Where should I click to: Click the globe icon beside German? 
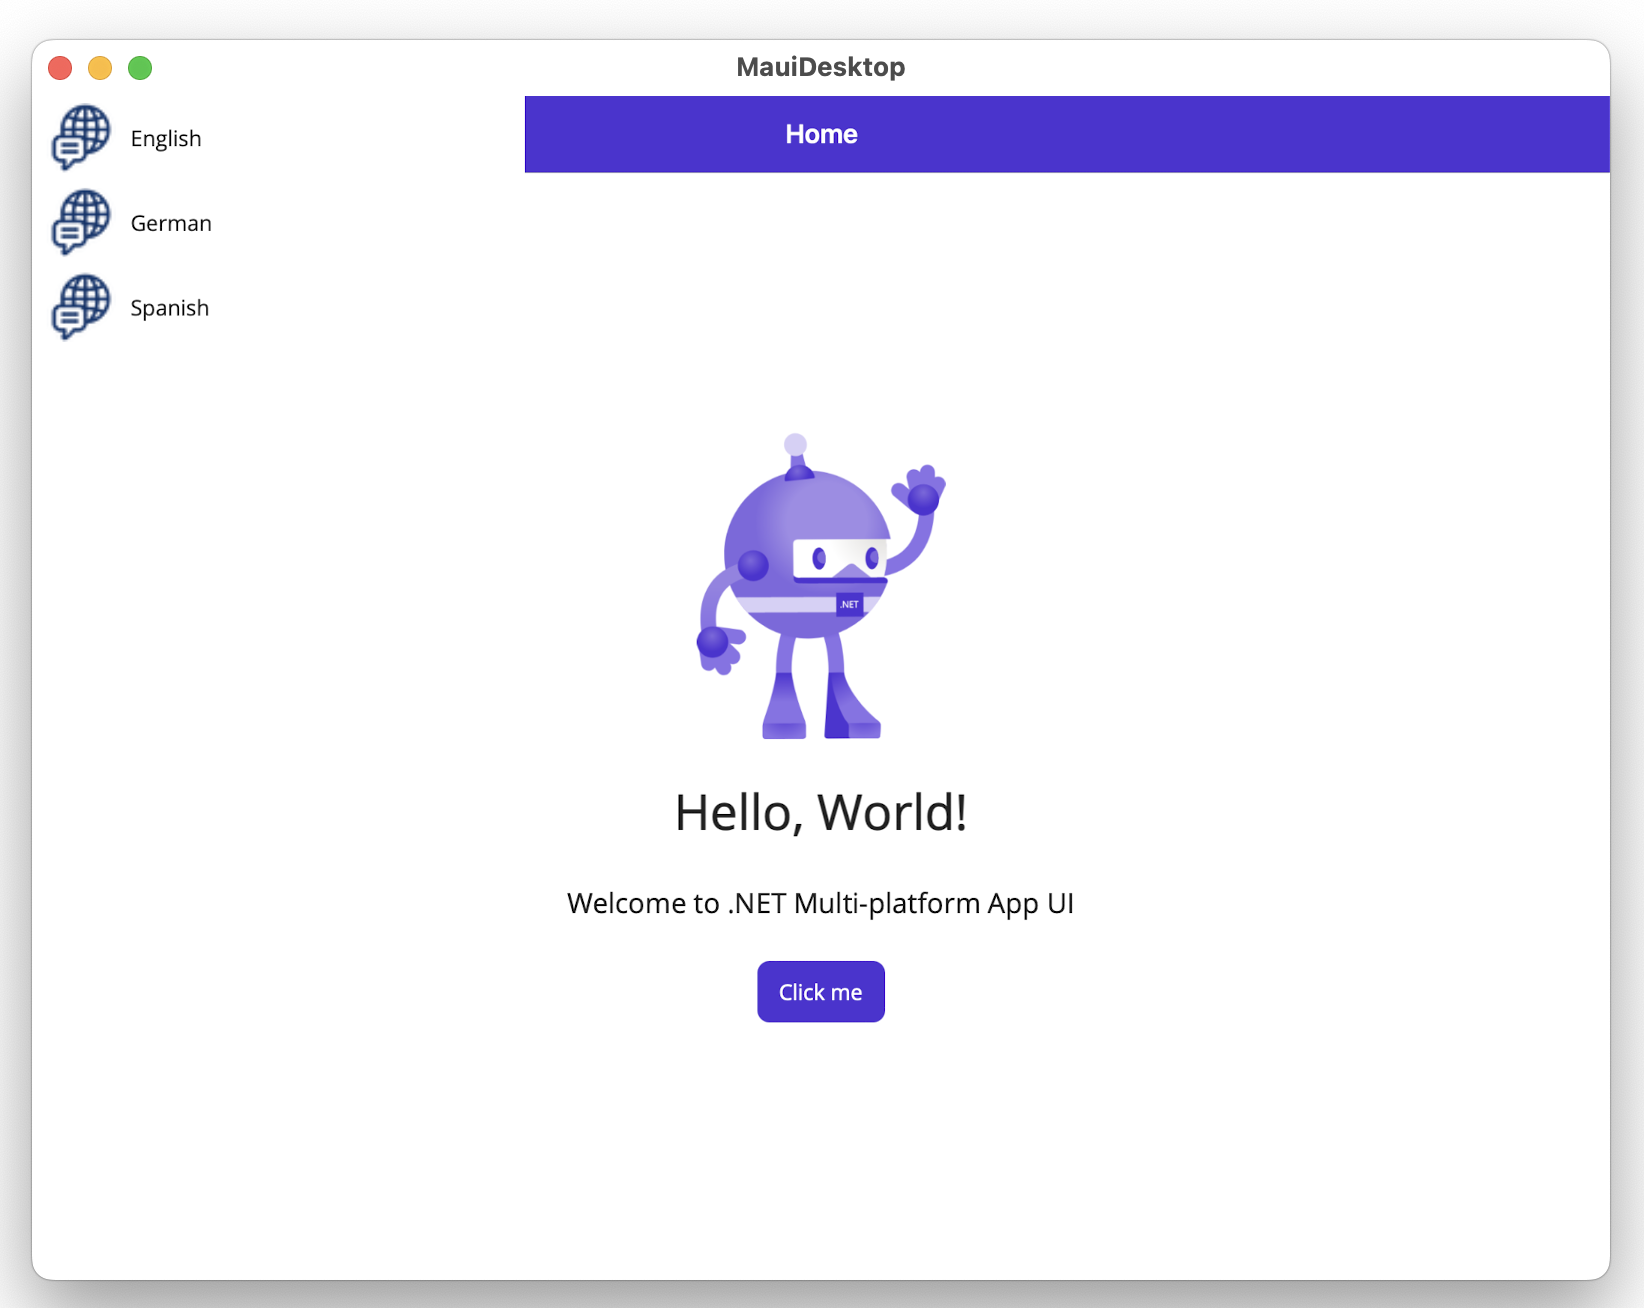(x=81, y=222)
